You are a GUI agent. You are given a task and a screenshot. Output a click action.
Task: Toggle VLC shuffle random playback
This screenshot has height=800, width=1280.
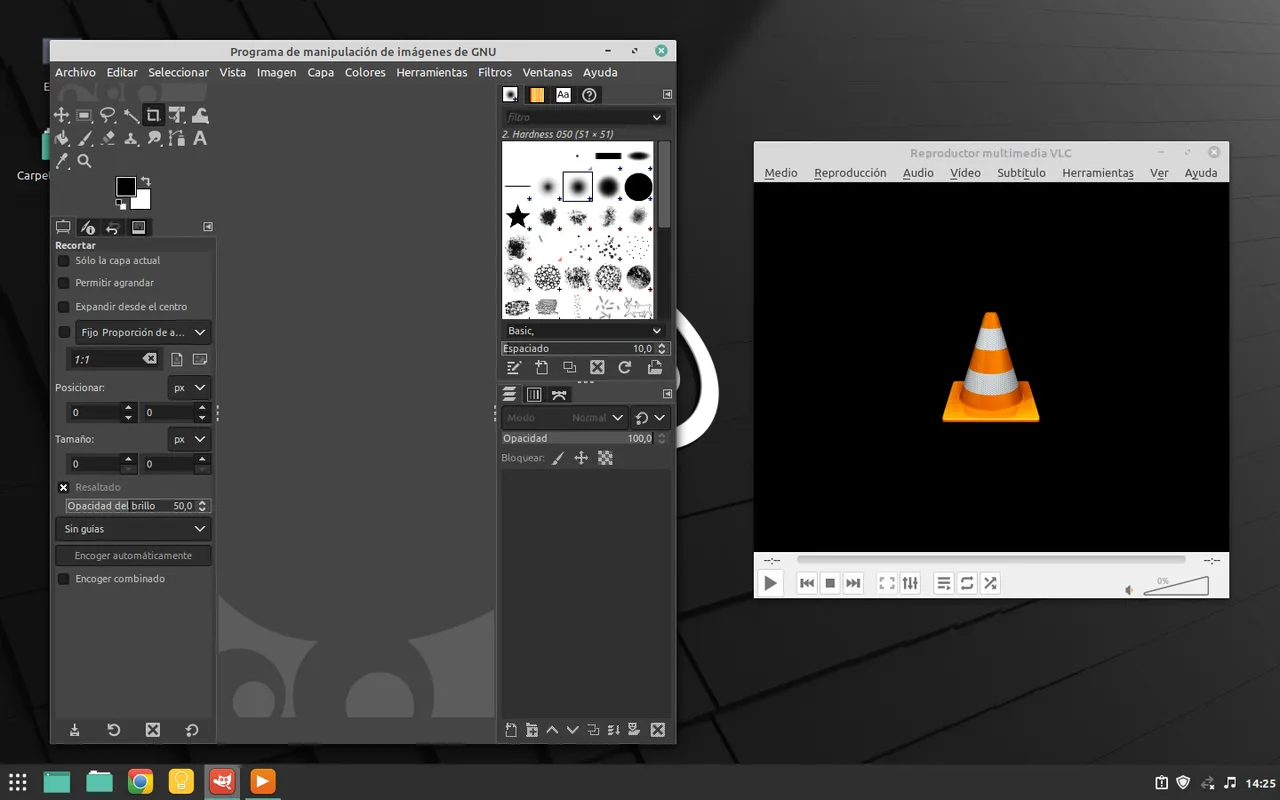point(990,583)
